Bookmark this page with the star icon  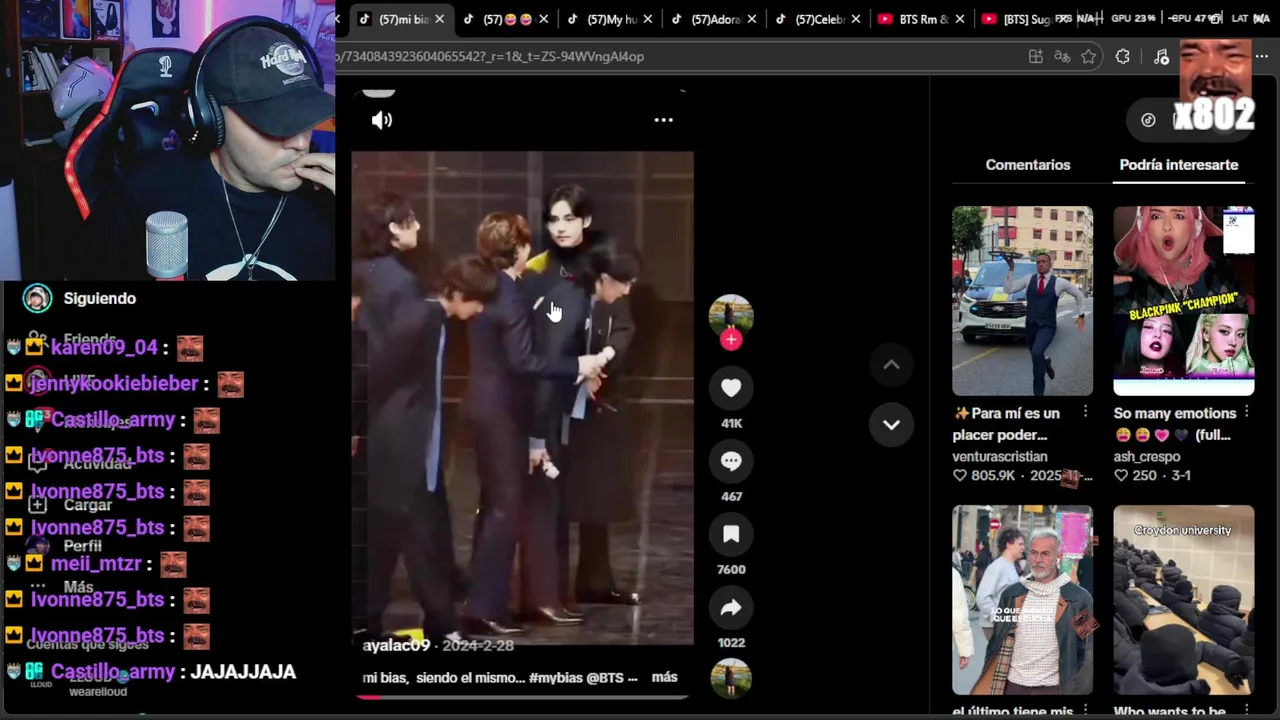(x=1089, y=57)
